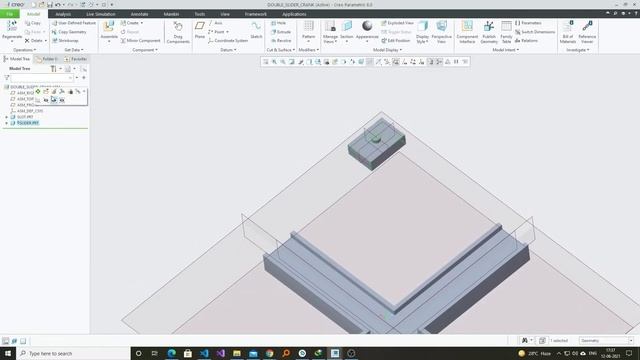Viewport: 640px width, 360px height.
Task: Open the Appearances sphere icon
Action: click(x=367, y=26)
